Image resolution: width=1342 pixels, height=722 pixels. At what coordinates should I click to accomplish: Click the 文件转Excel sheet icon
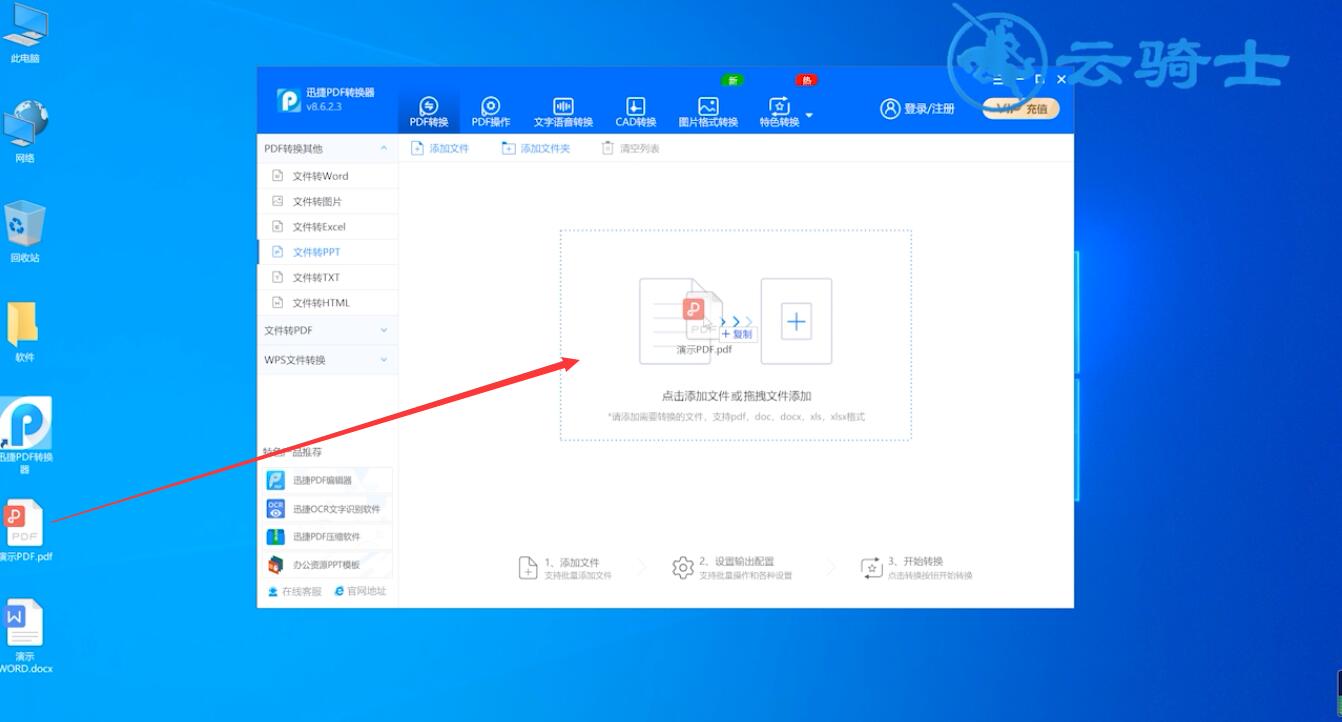click(x=278, y=226)
